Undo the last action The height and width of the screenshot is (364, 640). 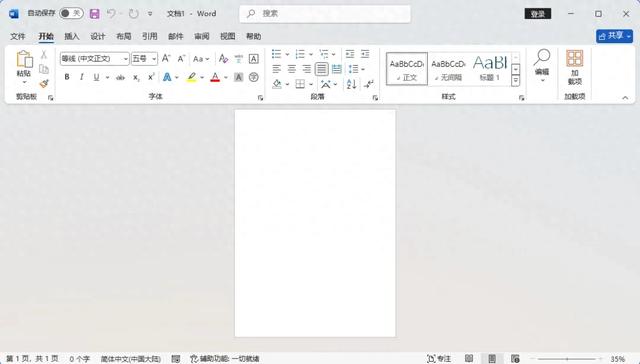(x=111, y=14)
